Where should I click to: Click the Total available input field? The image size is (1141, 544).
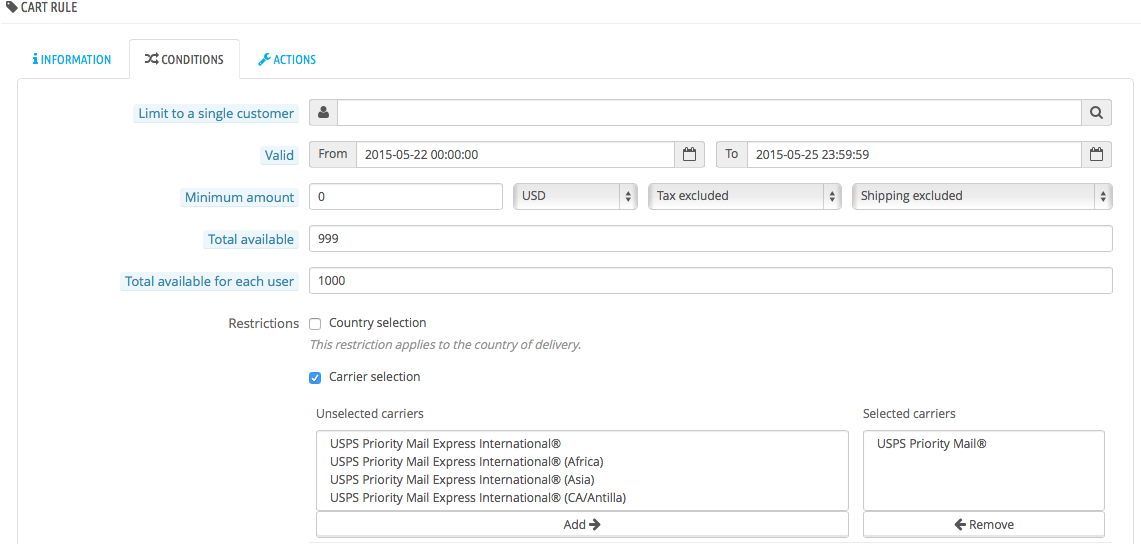click(711, 239)
